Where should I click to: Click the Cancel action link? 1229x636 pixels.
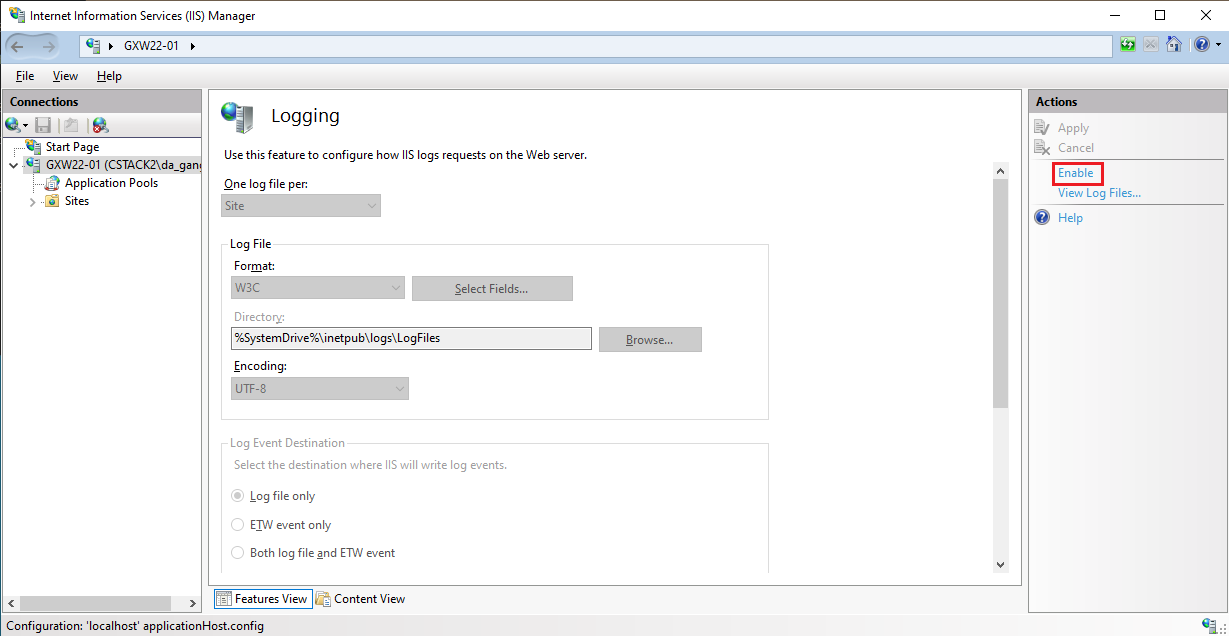point(1076,148)
